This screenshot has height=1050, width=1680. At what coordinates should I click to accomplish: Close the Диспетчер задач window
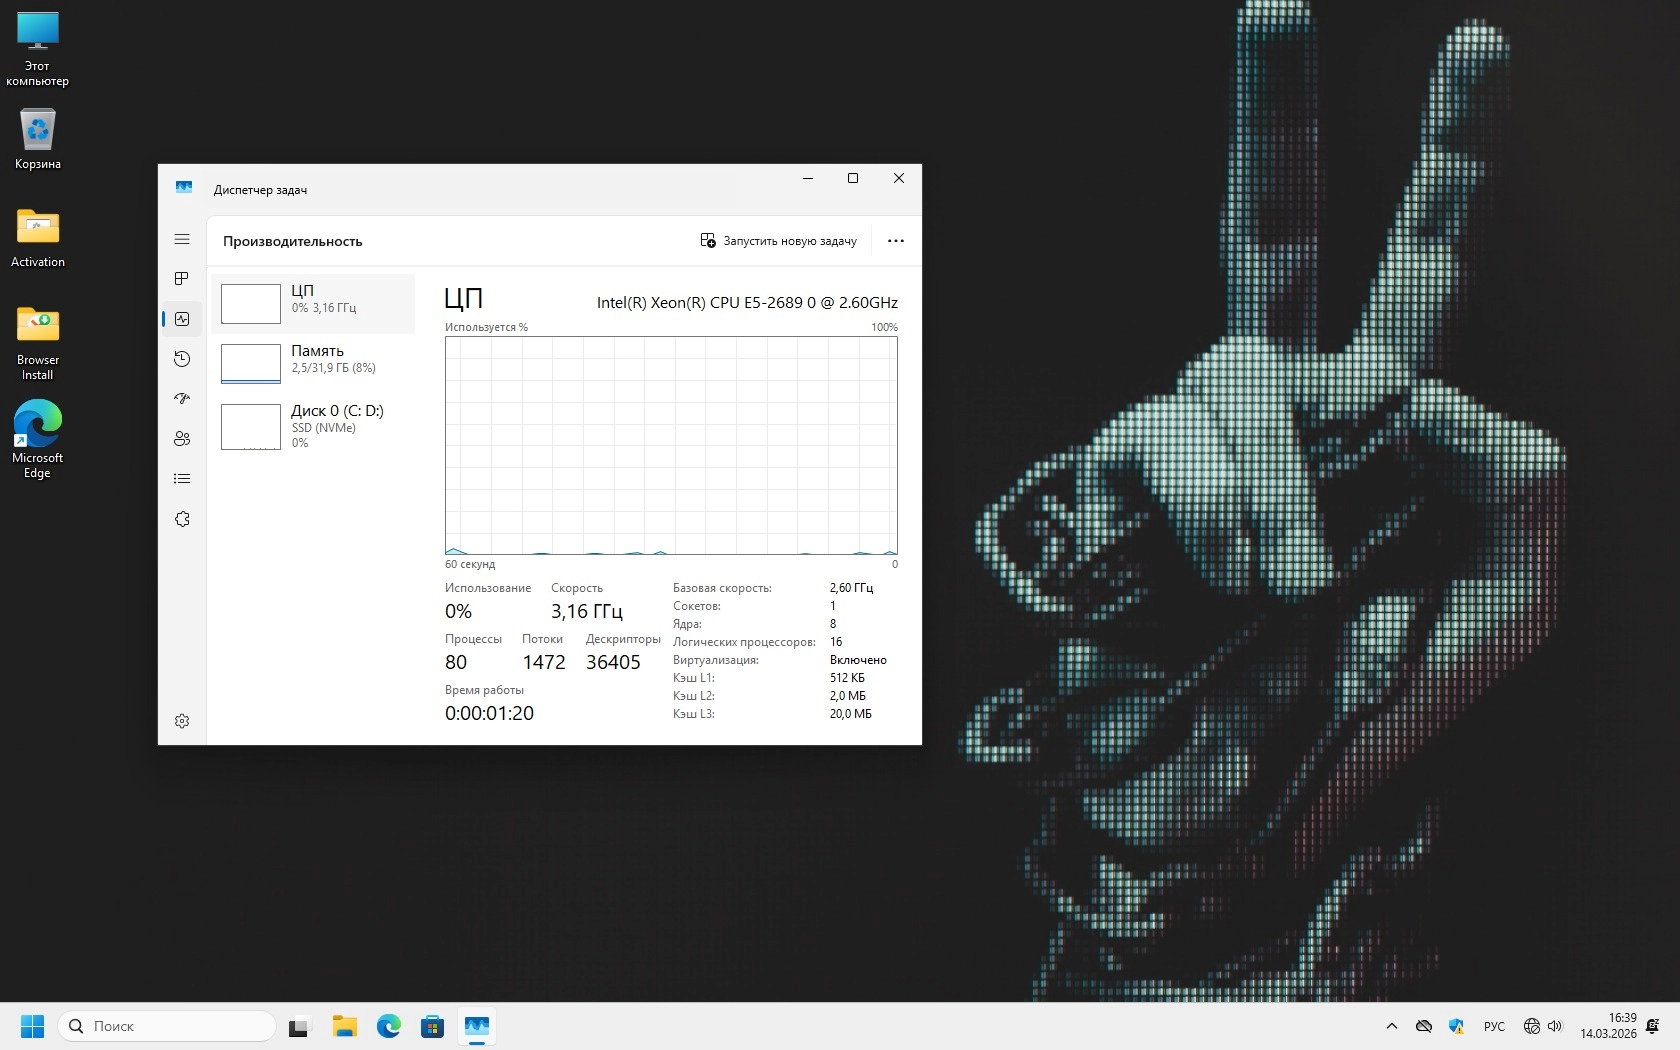(899, 178)
